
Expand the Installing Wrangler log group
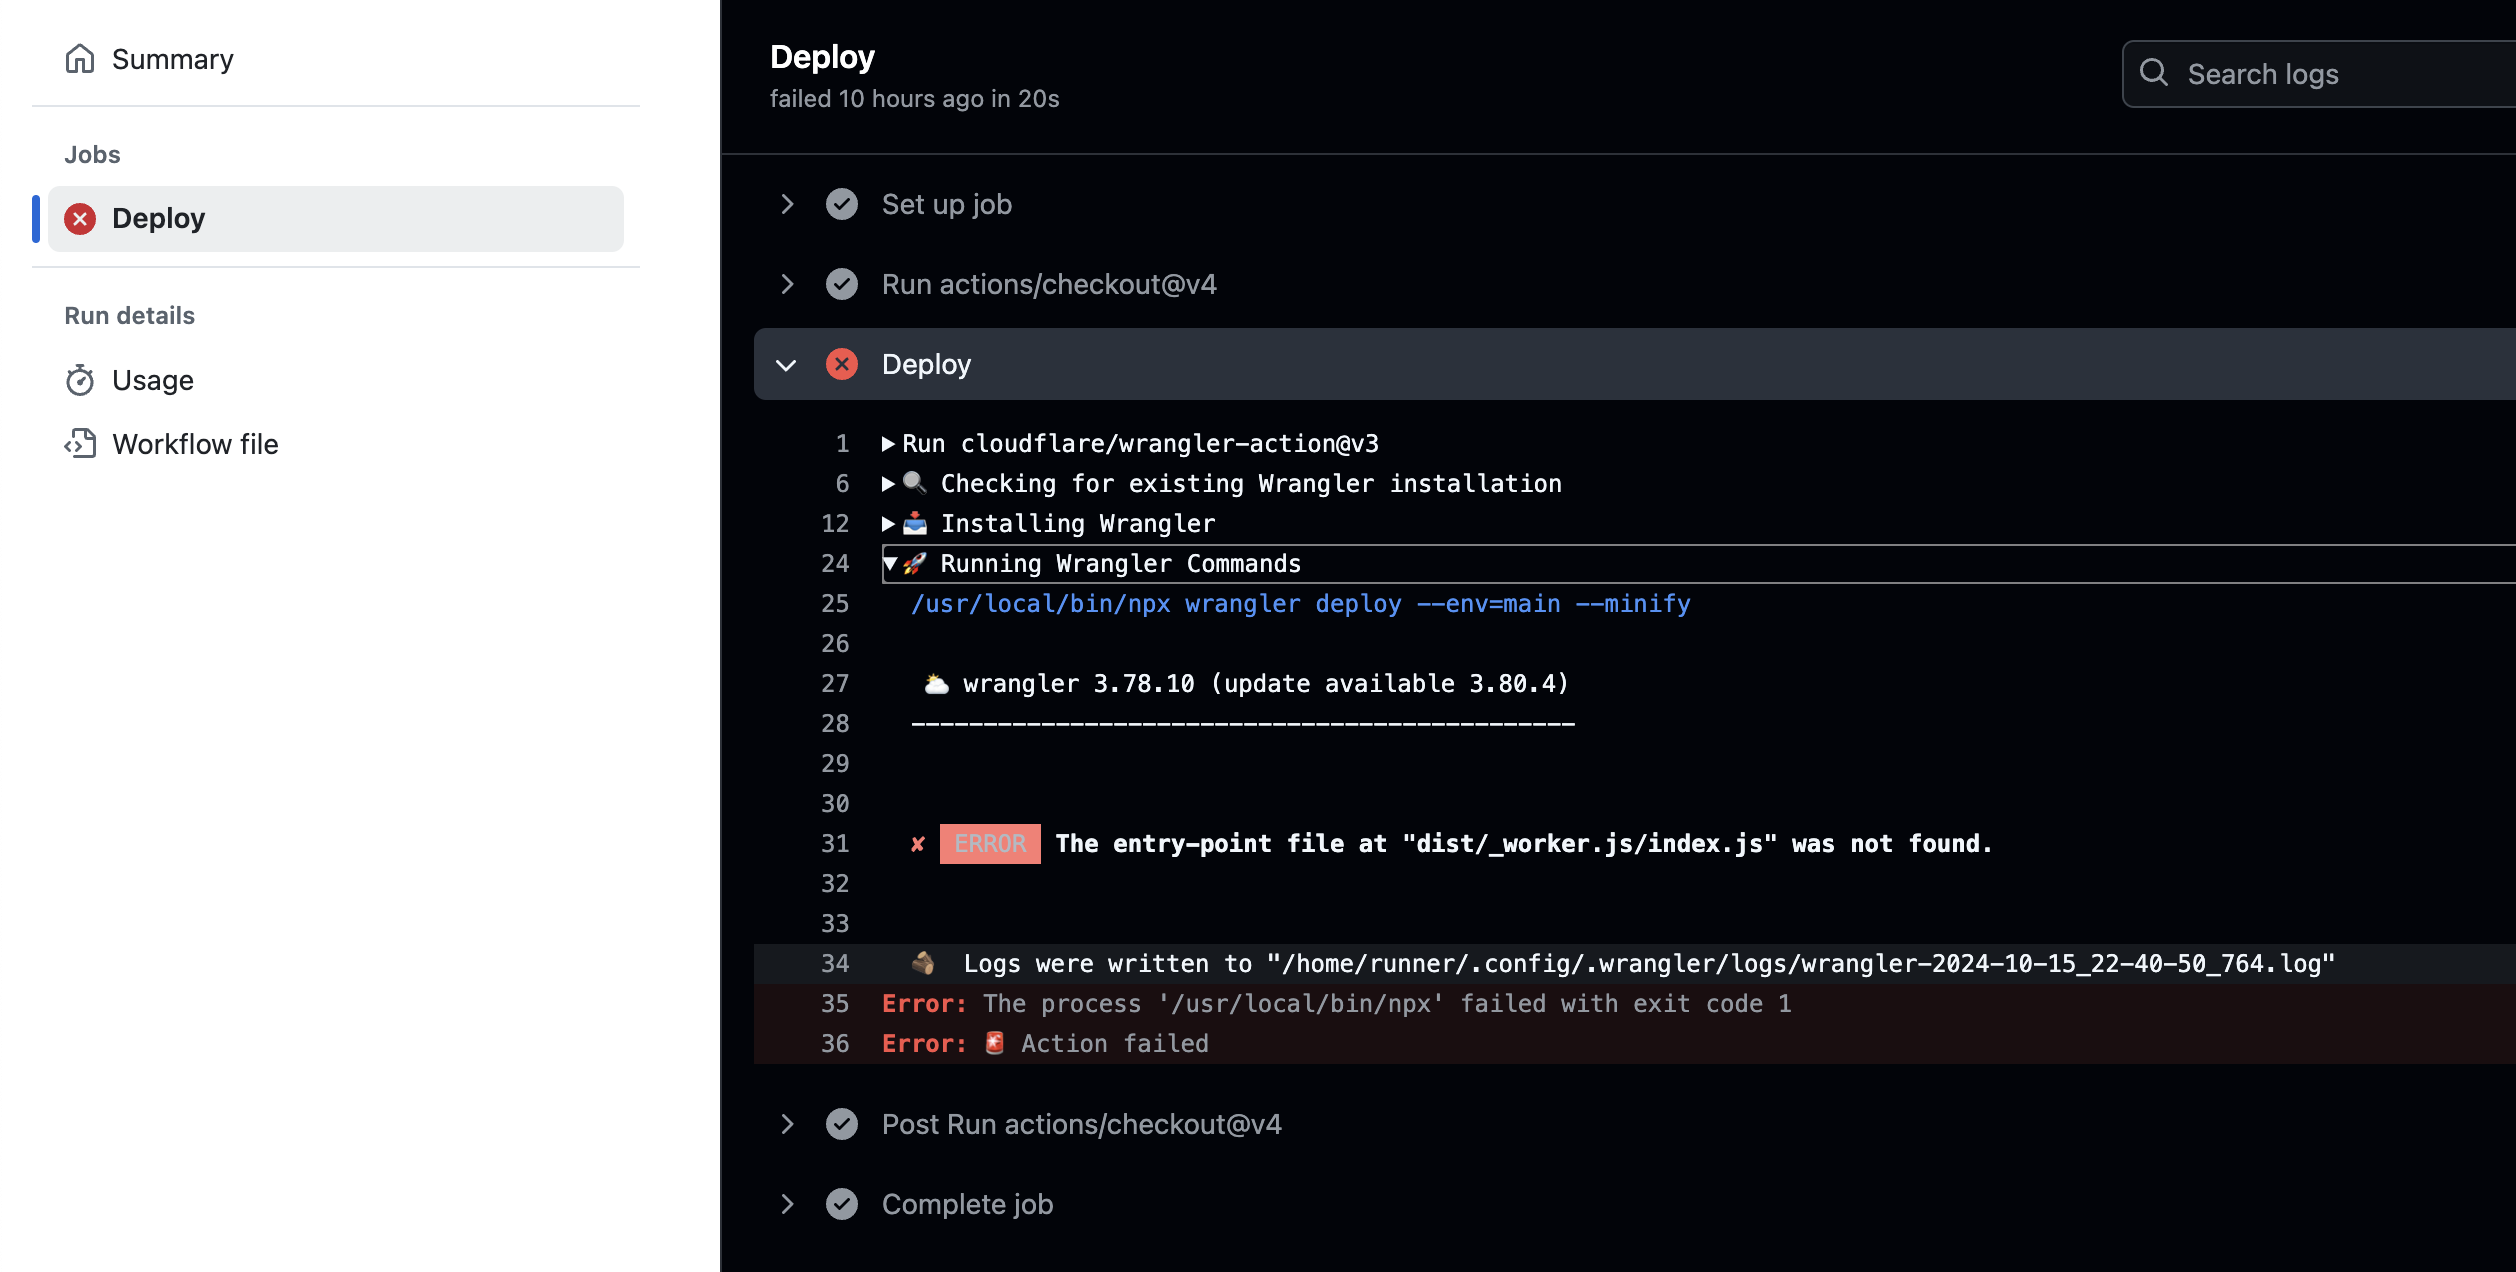click(x=887, y=523)
